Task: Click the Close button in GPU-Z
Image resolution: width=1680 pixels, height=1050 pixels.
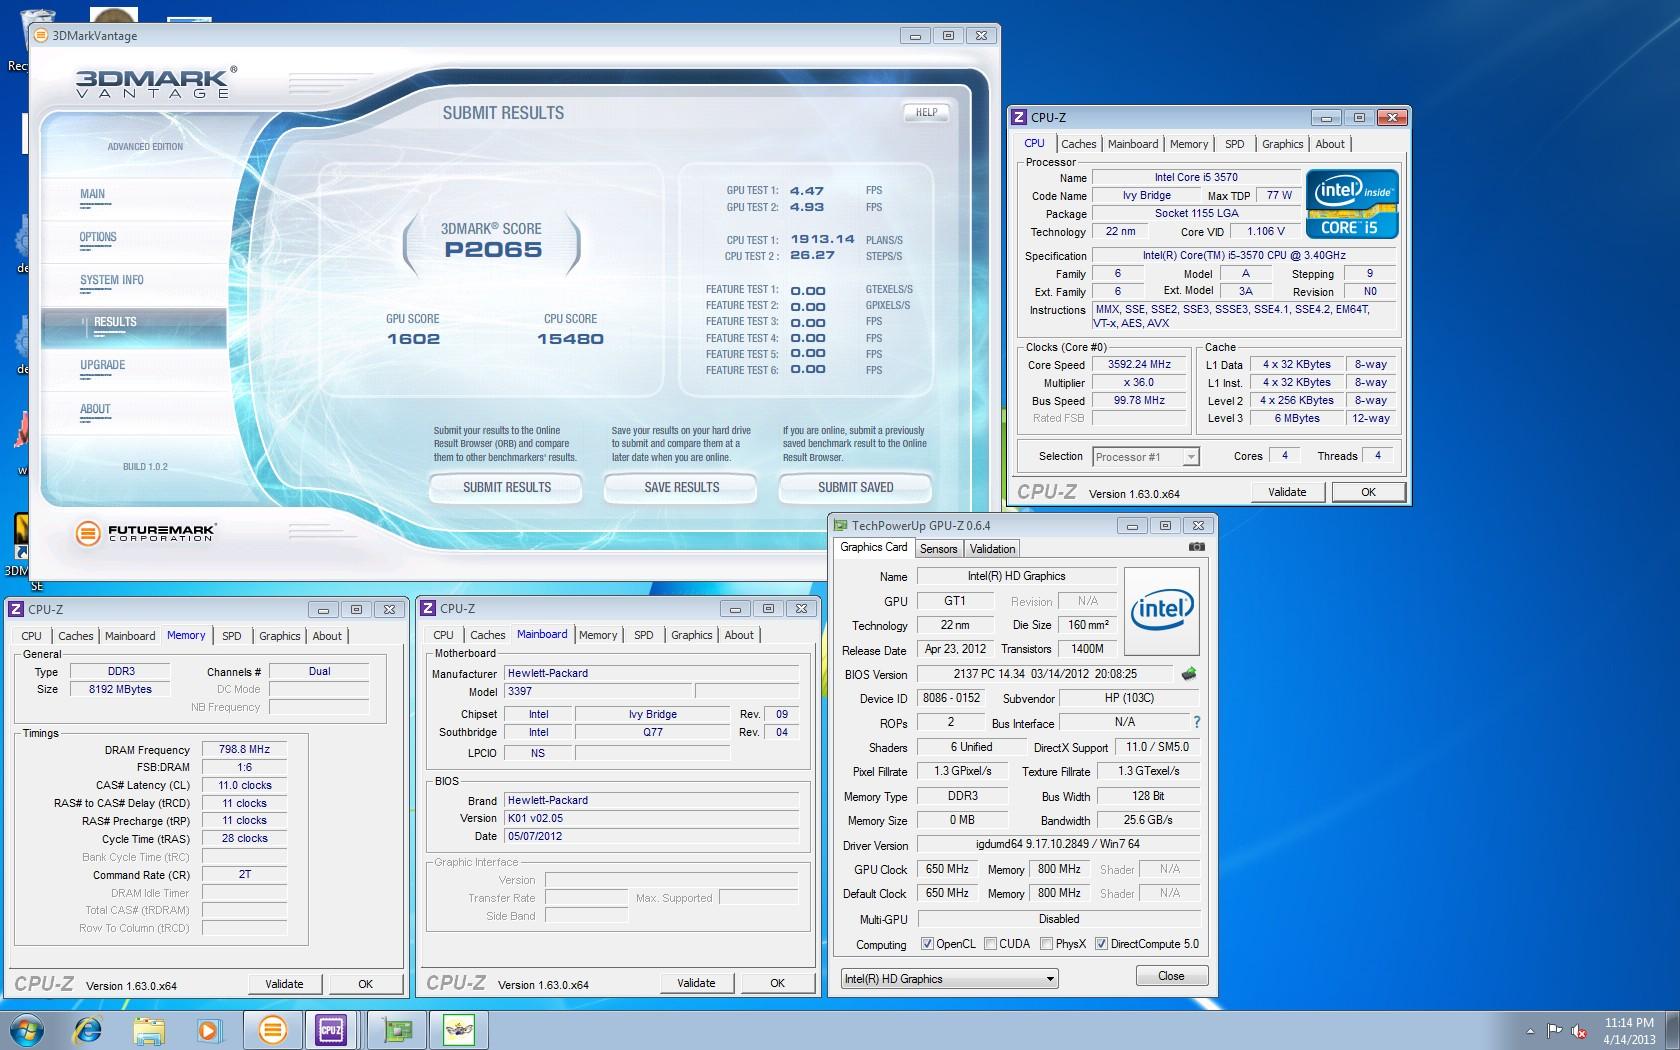Action: coord(1171,976)
